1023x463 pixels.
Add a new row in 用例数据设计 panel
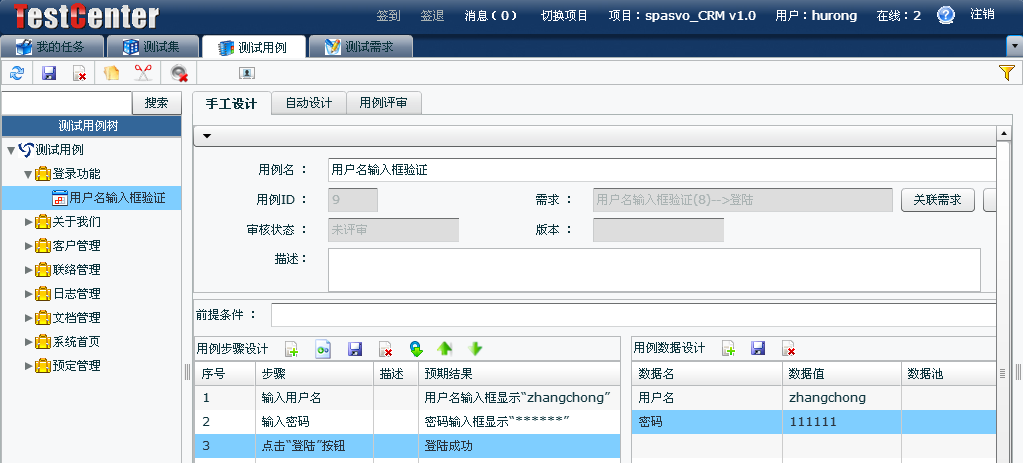tap(729, 349)
